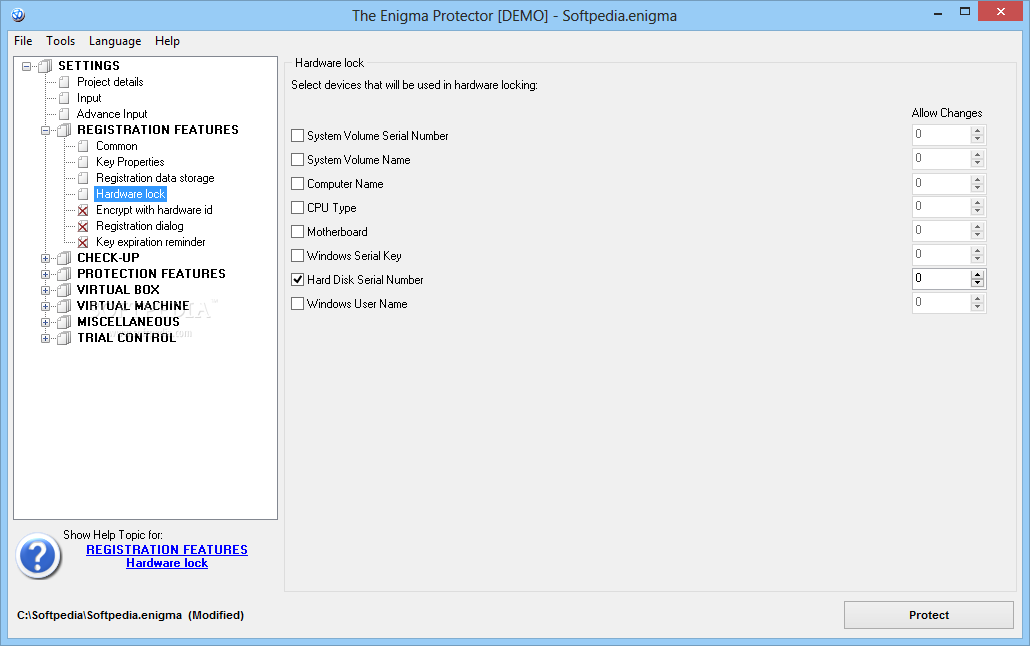Open the Tools menu
Screen dimensions: 1030x646
[60, 41]
